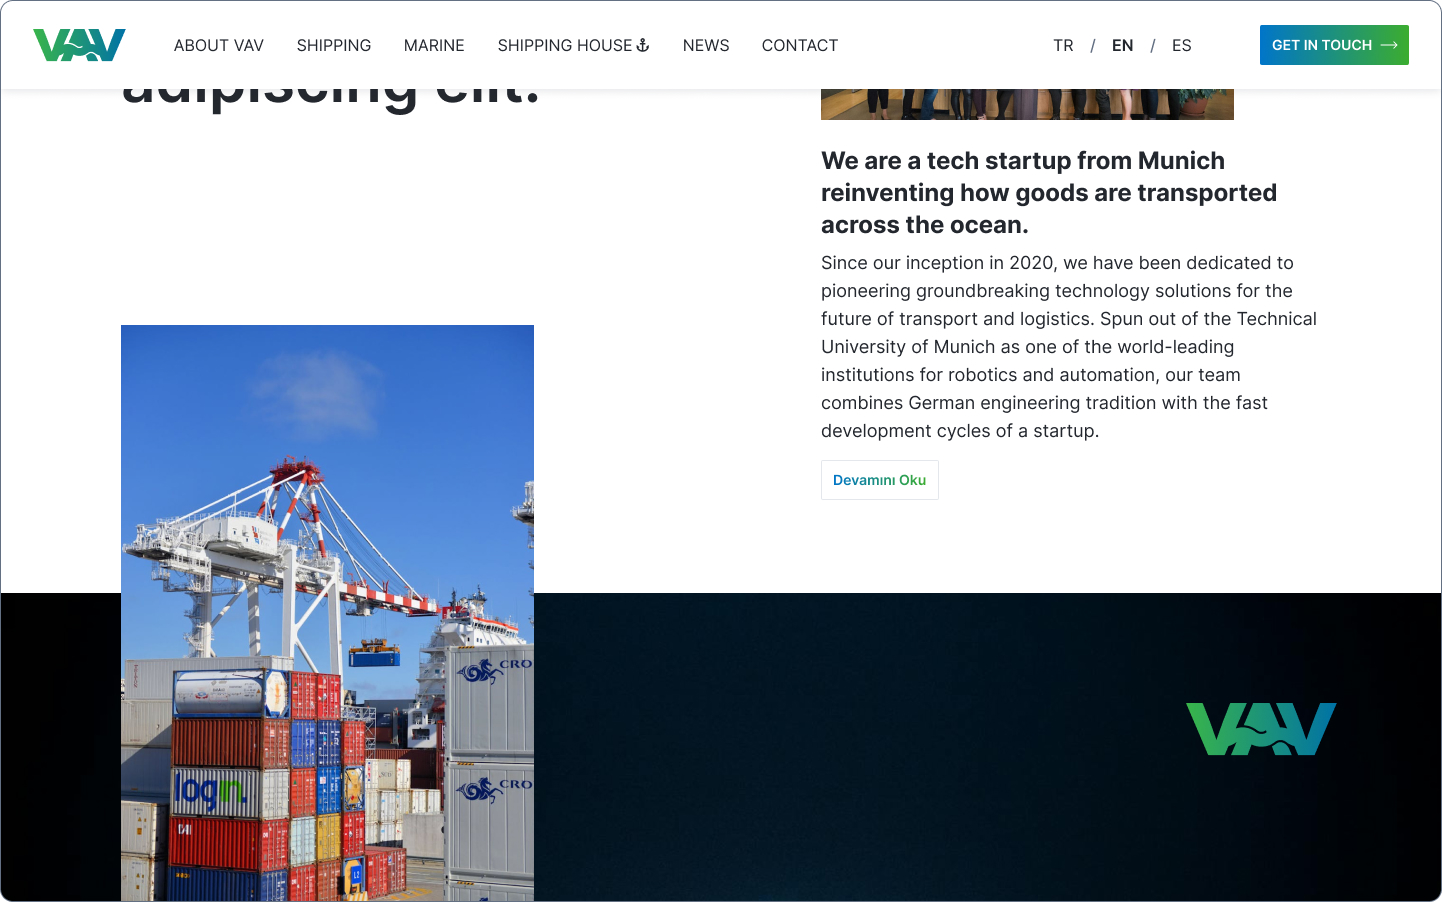Open the Contact page
The width and height of the screenshot is (1442, 902).
pyautogui.click(x=800, y=45)
